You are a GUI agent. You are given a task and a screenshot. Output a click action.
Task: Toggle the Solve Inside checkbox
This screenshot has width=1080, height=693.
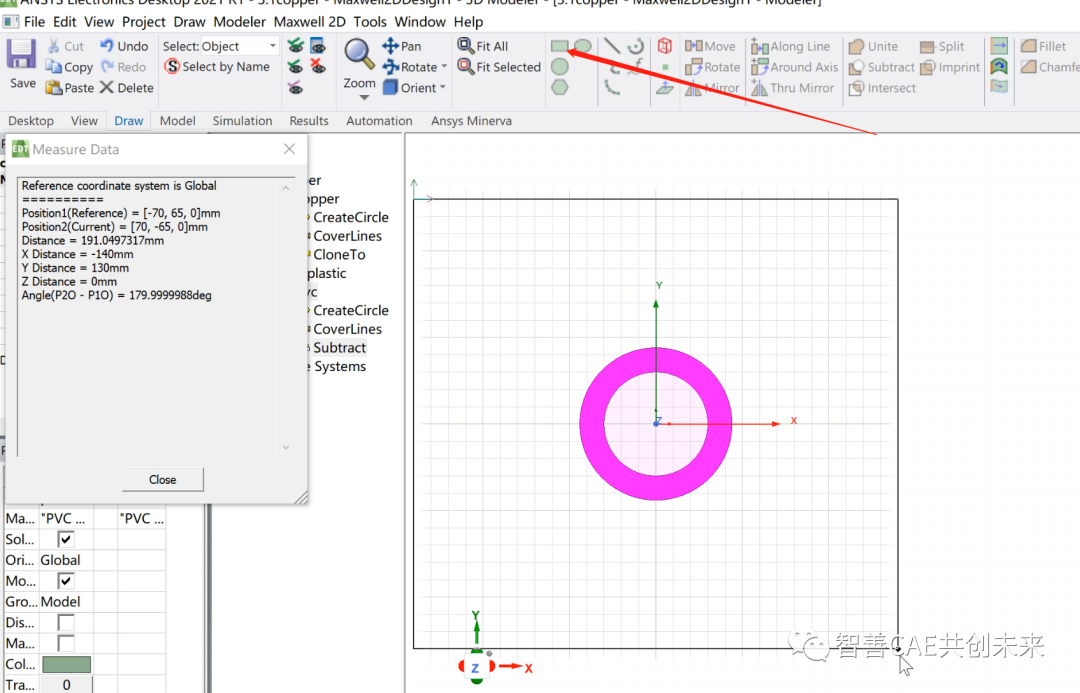tap(66, 539)
